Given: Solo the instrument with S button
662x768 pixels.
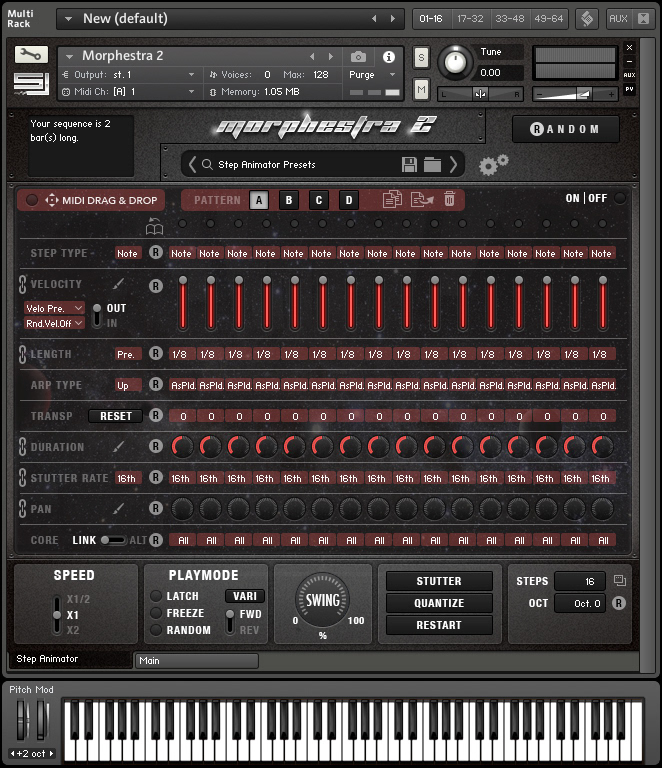Looking at the screenshot, I should click(421, 58).
